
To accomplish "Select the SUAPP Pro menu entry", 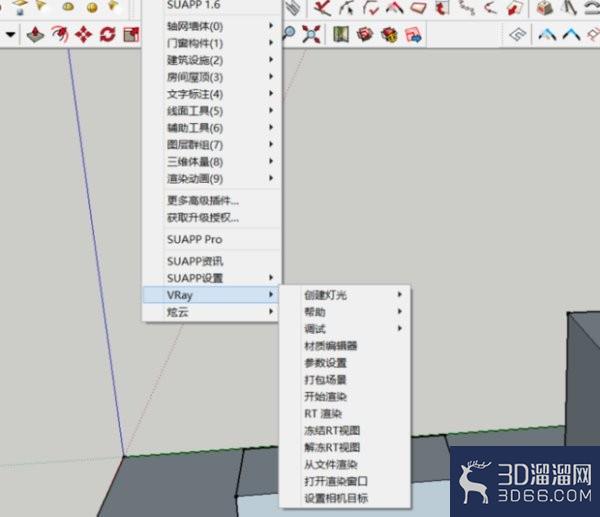I will [212, 240].
